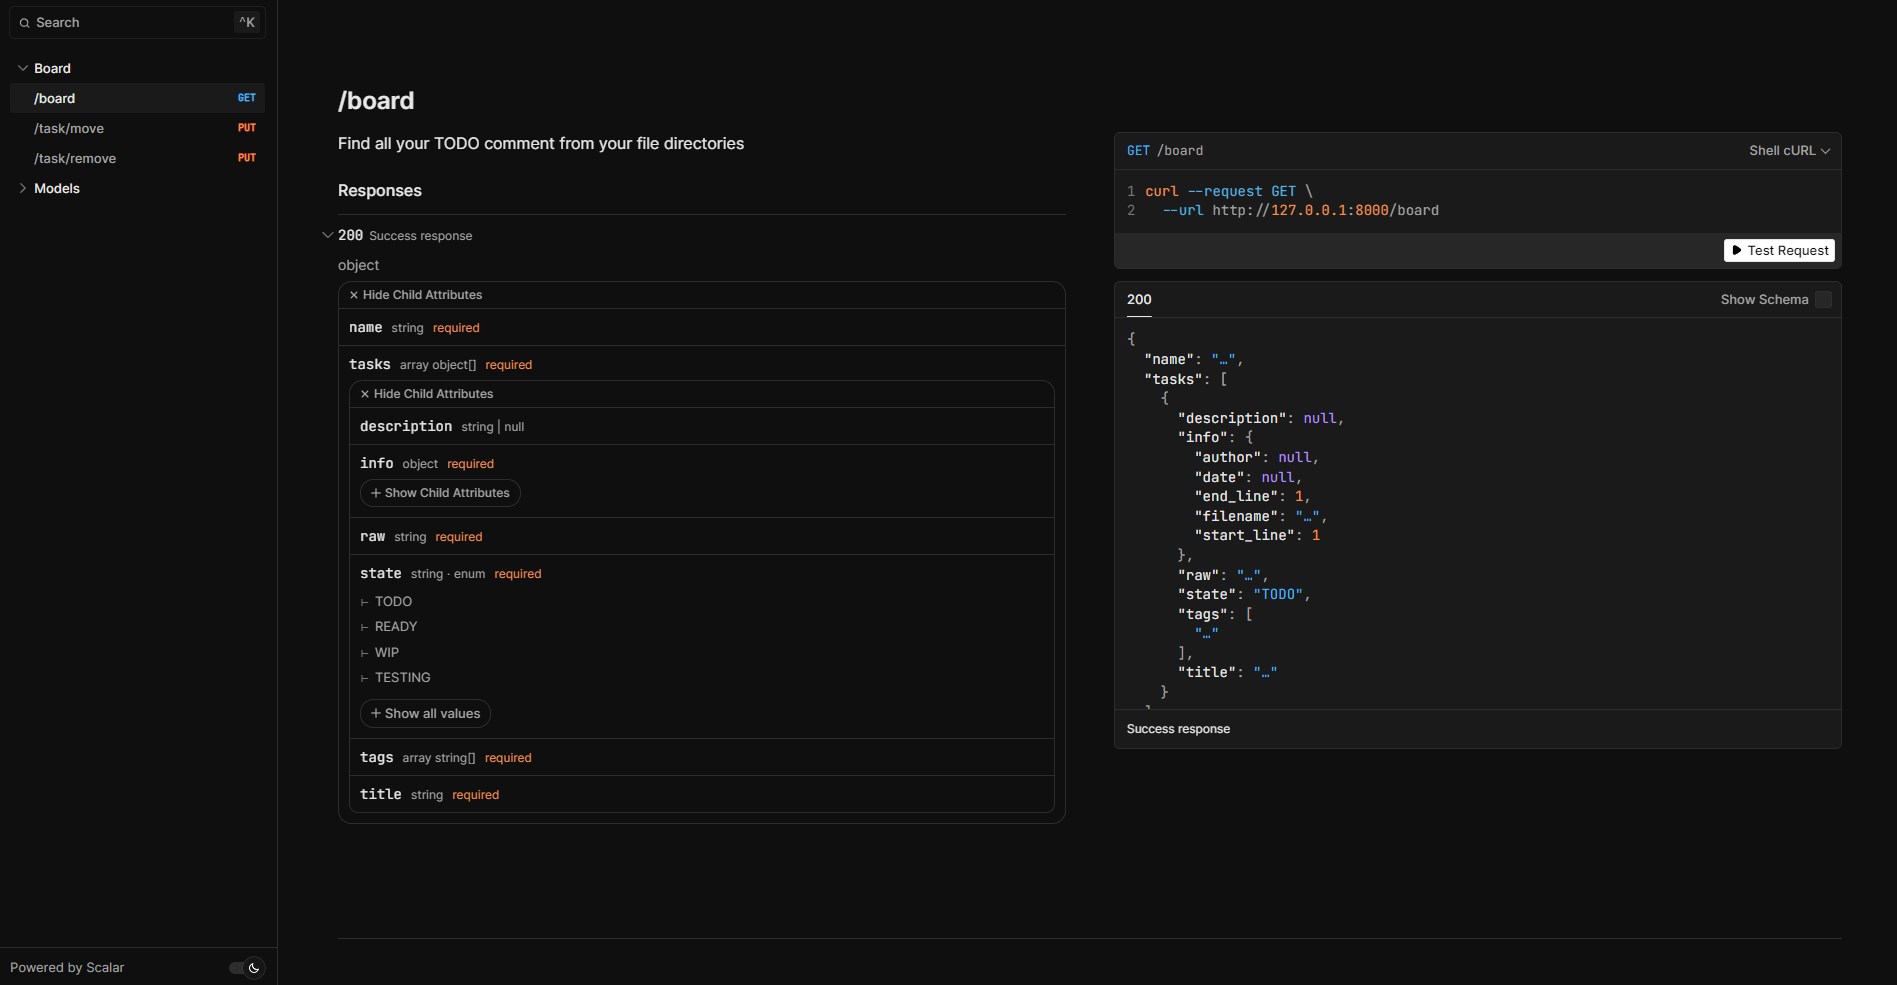The width and height of the screenshot is (1897, 985).
Task: Enable the Show Schema checkbox
Action: tap(1823, 299)
